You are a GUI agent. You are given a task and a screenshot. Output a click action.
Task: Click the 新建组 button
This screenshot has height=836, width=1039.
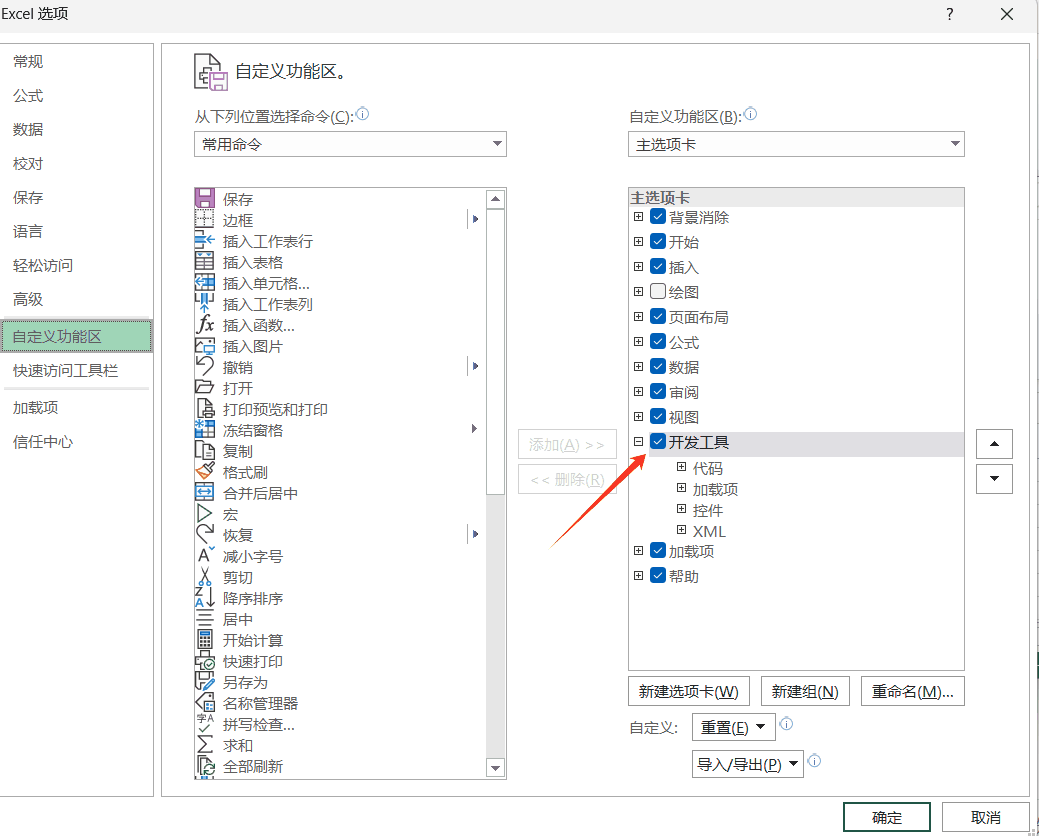coord(805,692)
